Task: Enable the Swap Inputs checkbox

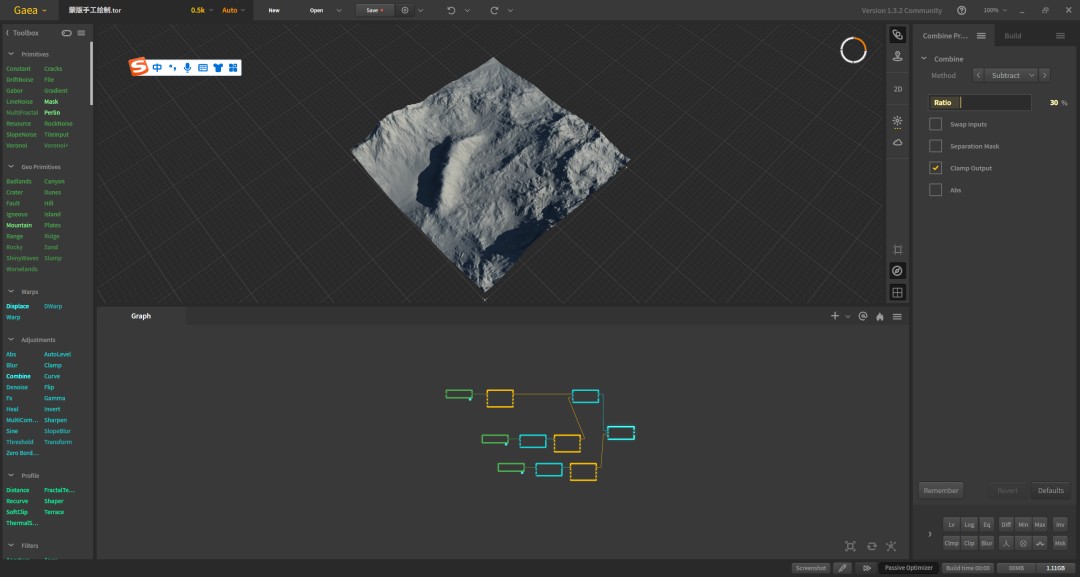Action: point(935,124)
